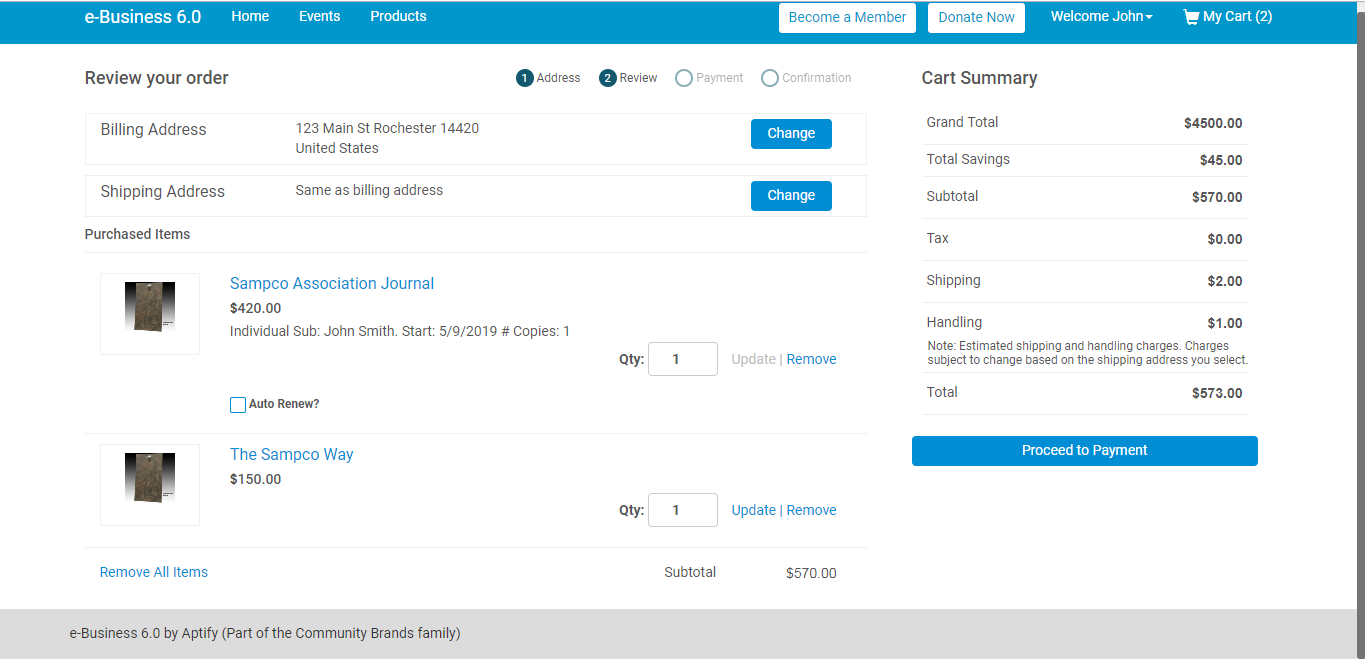This screenshot has width=1365, height=659.
Task: Click The Sampco Way product thumbnail
Action: (149, 485)
